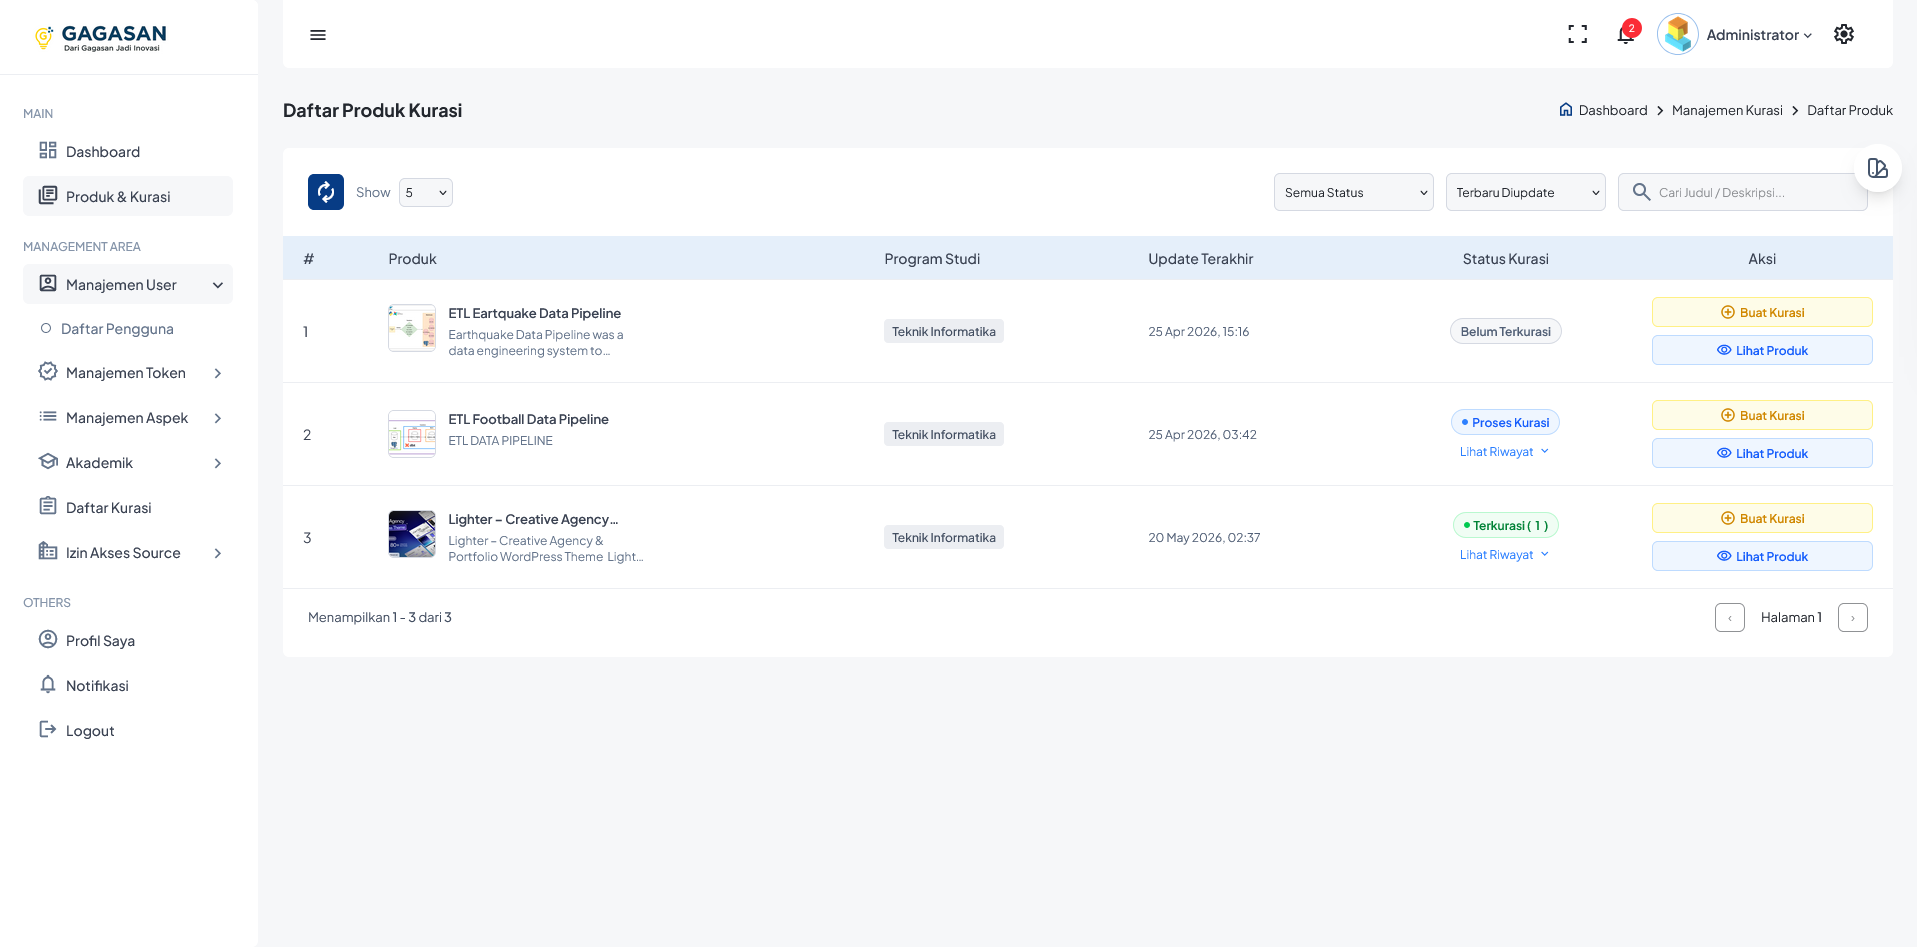
Task: Click the Produk & Kurasi sidebar icon
Action: point(48,195)
